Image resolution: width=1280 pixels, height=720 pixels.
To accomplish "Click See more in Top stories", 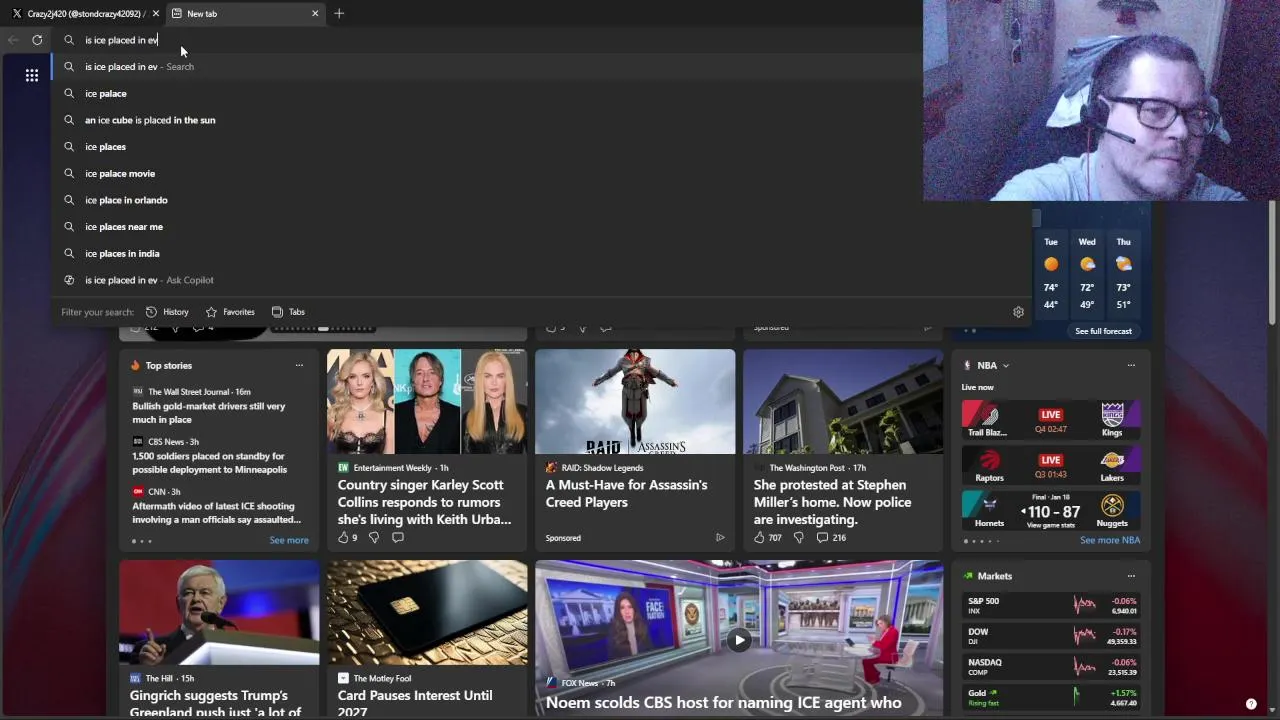I will tap(289, 540).
